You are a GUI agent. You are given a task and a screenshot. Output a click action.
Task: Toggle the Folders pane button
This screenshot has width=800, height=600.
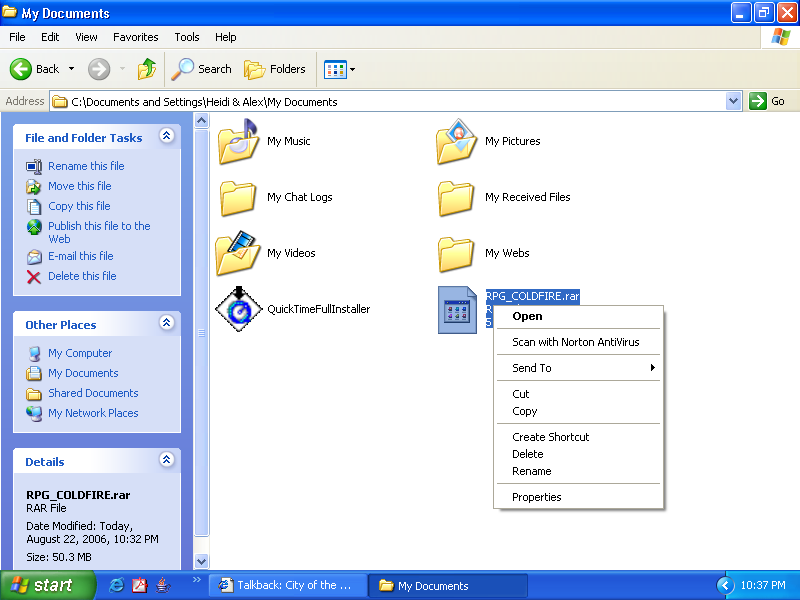point(275,69)
